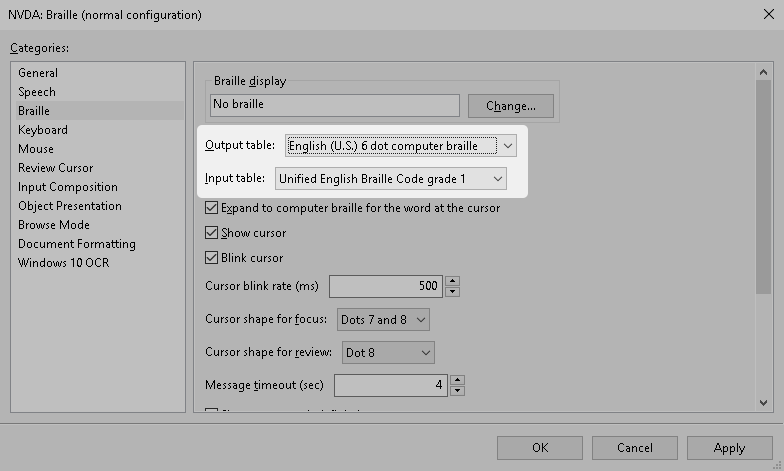Close the NVDA Braille settings dialog
Viewport: 784px width, 471px height.
766,15
